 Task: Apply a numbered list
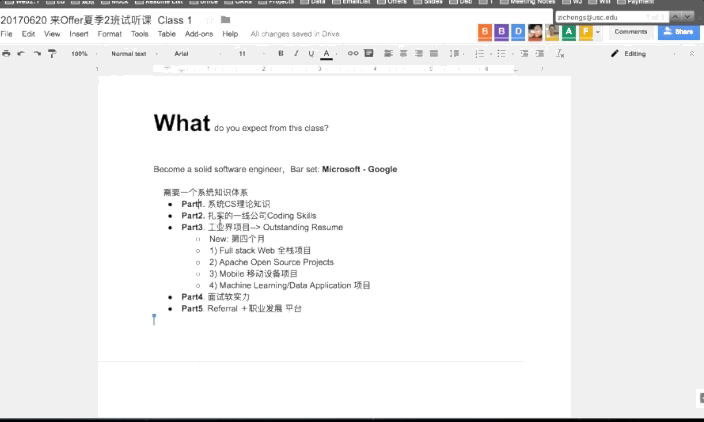[480, 53]
